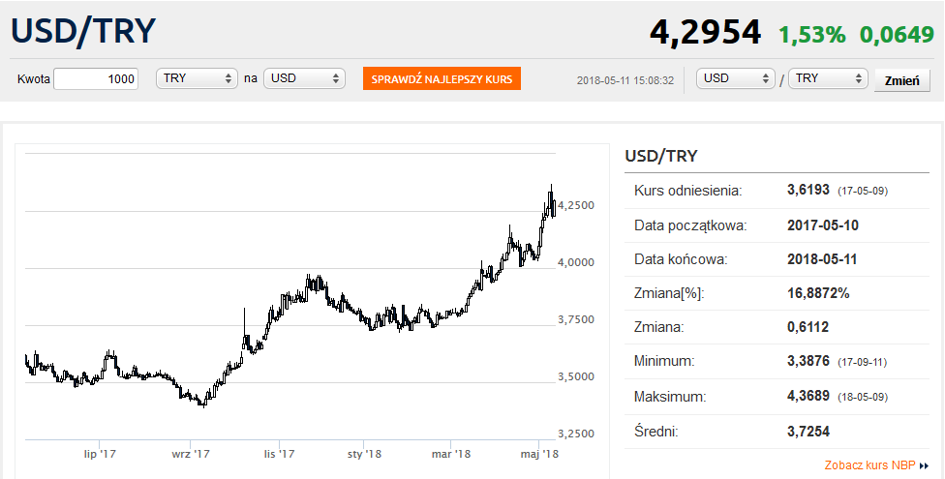Viewport: 945px width, 479px height.
Task: Click the green 1,53% change value
Action: click(812, 34)
